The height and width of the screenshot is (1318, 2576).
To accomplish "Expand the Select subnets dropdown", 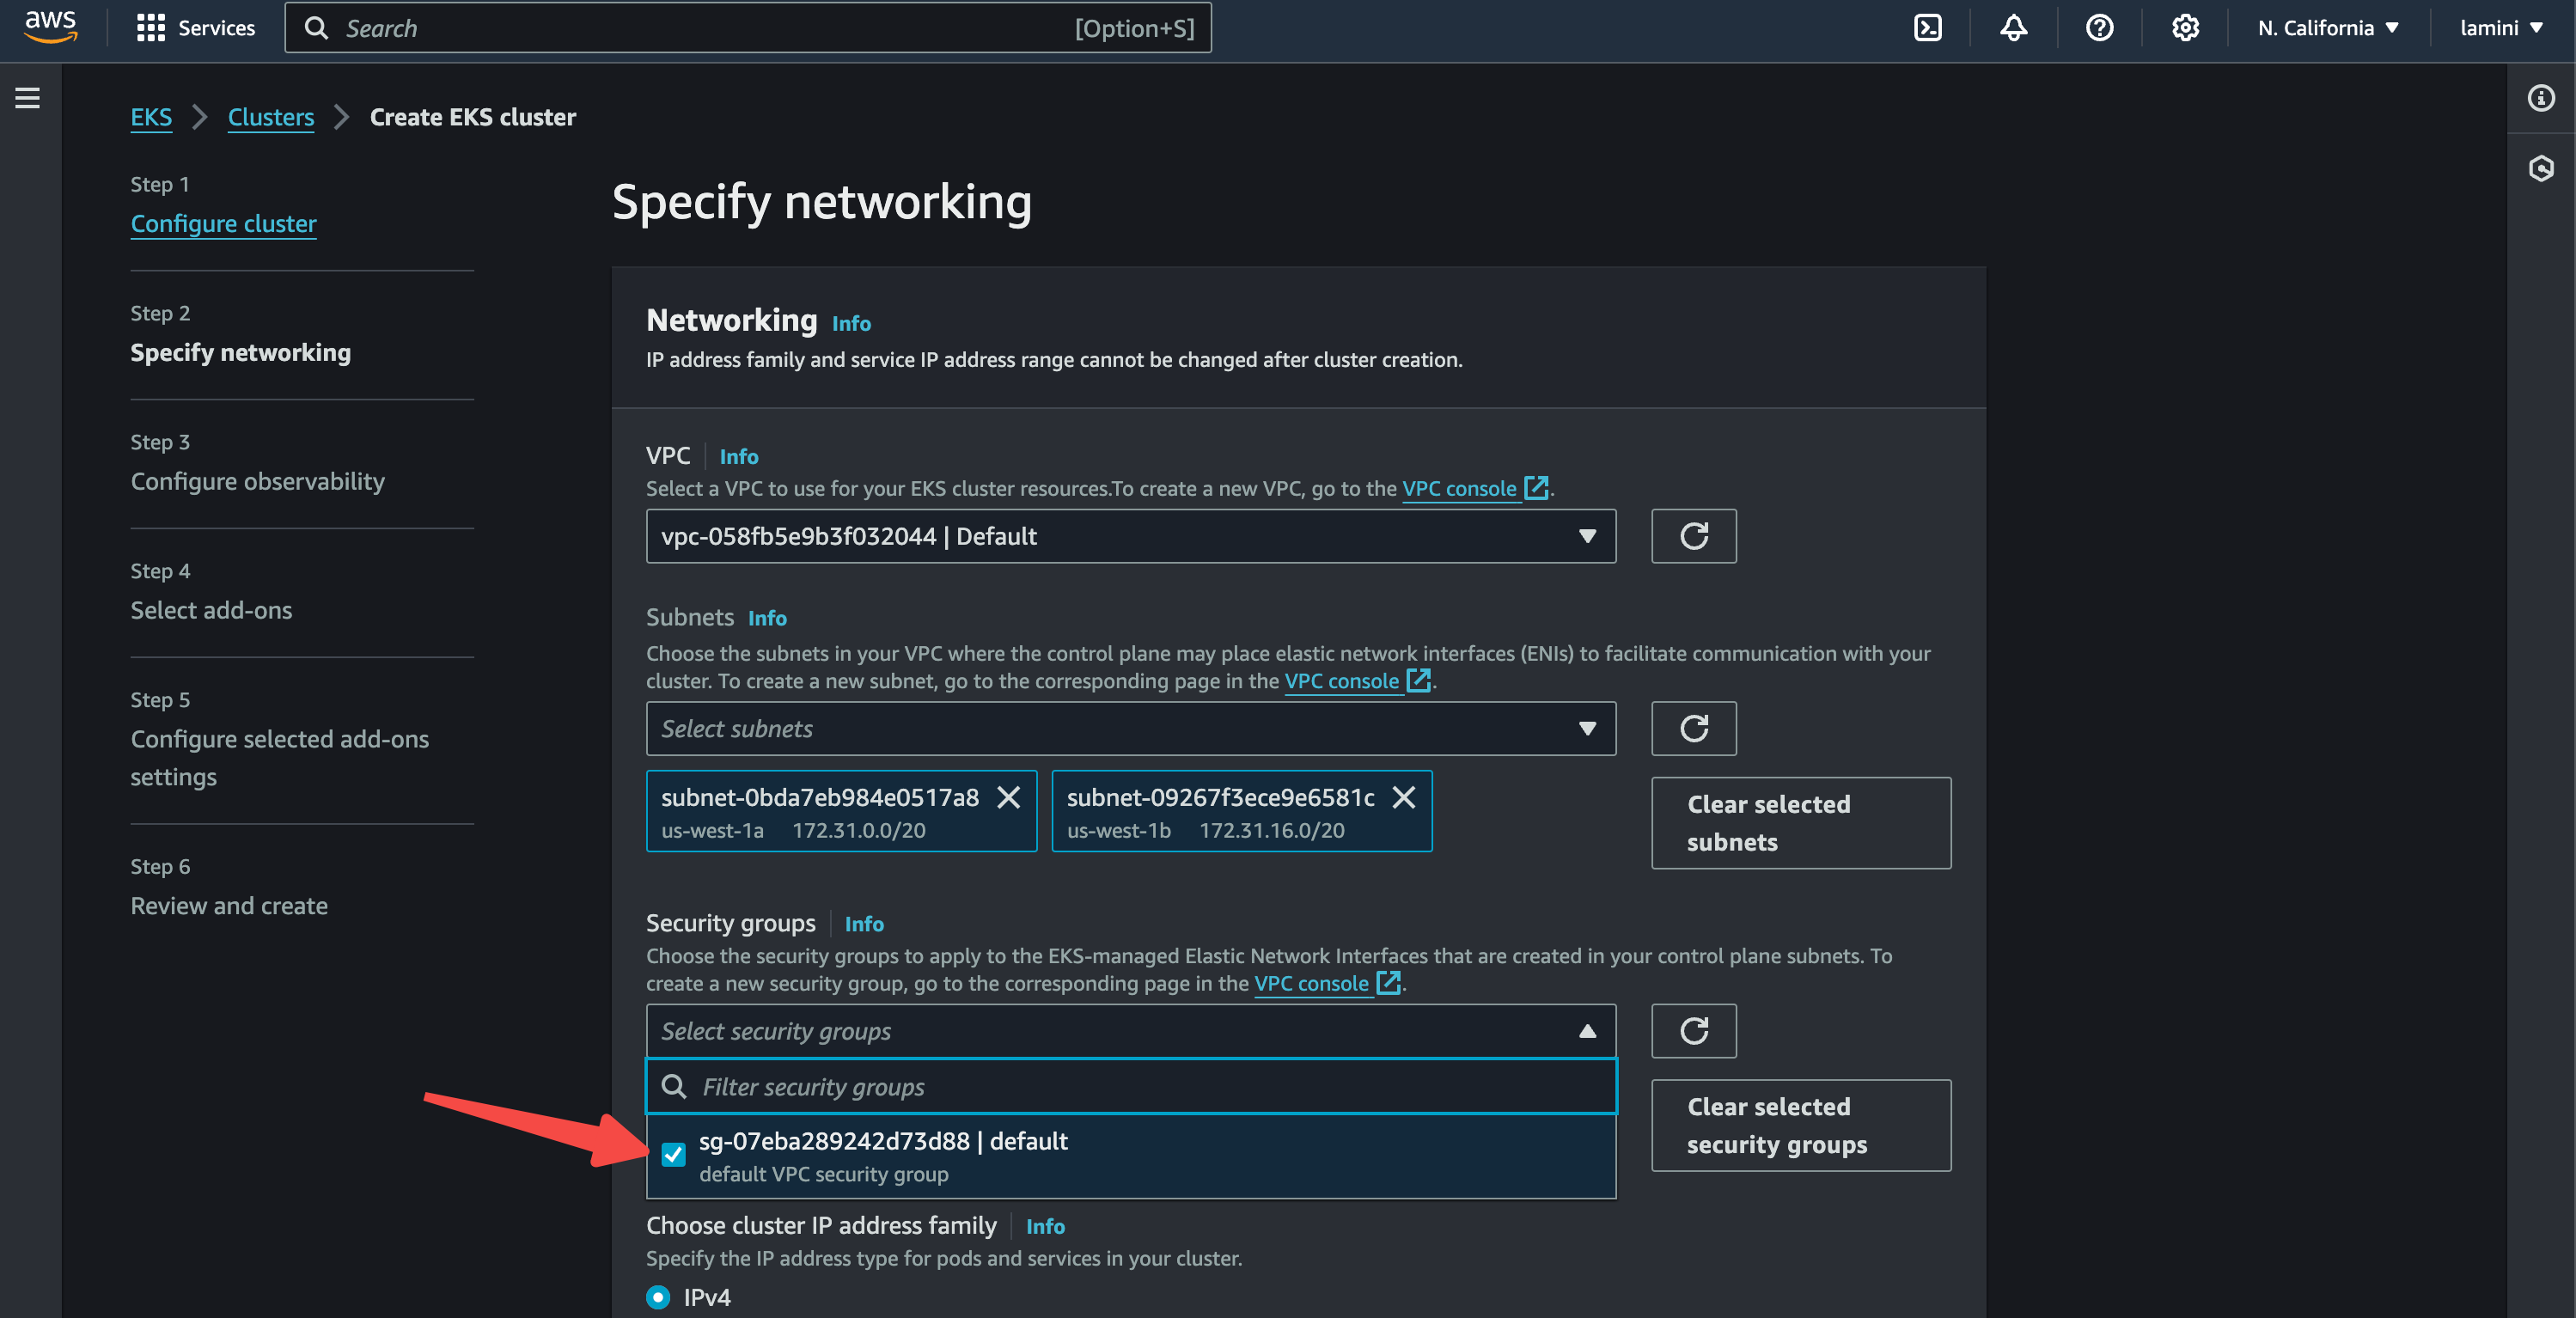I will [1130, 728].
